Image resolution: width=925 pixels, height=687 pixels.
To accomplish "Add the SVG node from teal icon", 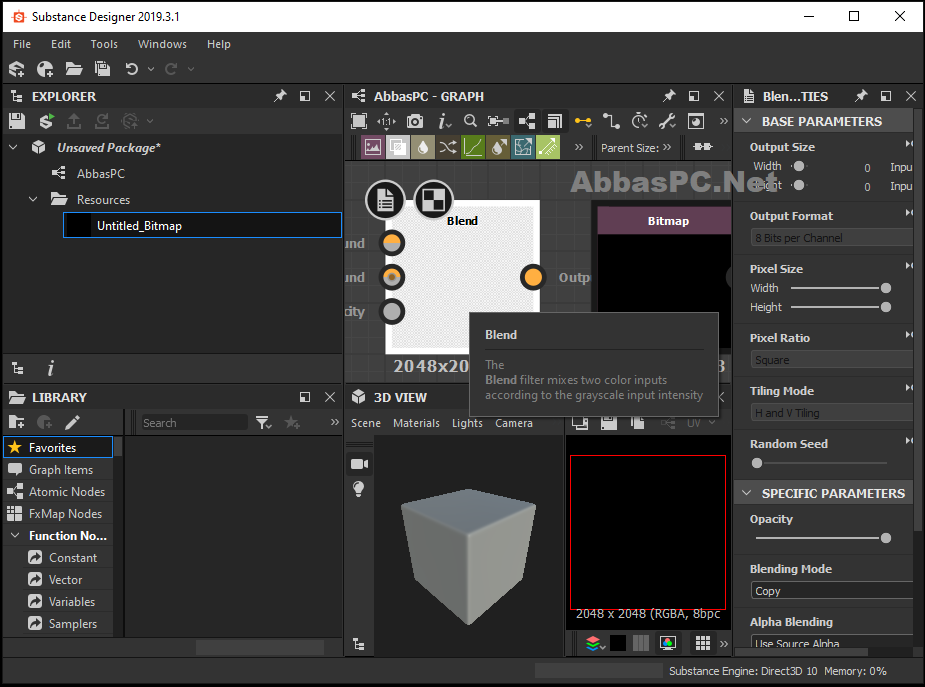I will [x=523, y=147].
